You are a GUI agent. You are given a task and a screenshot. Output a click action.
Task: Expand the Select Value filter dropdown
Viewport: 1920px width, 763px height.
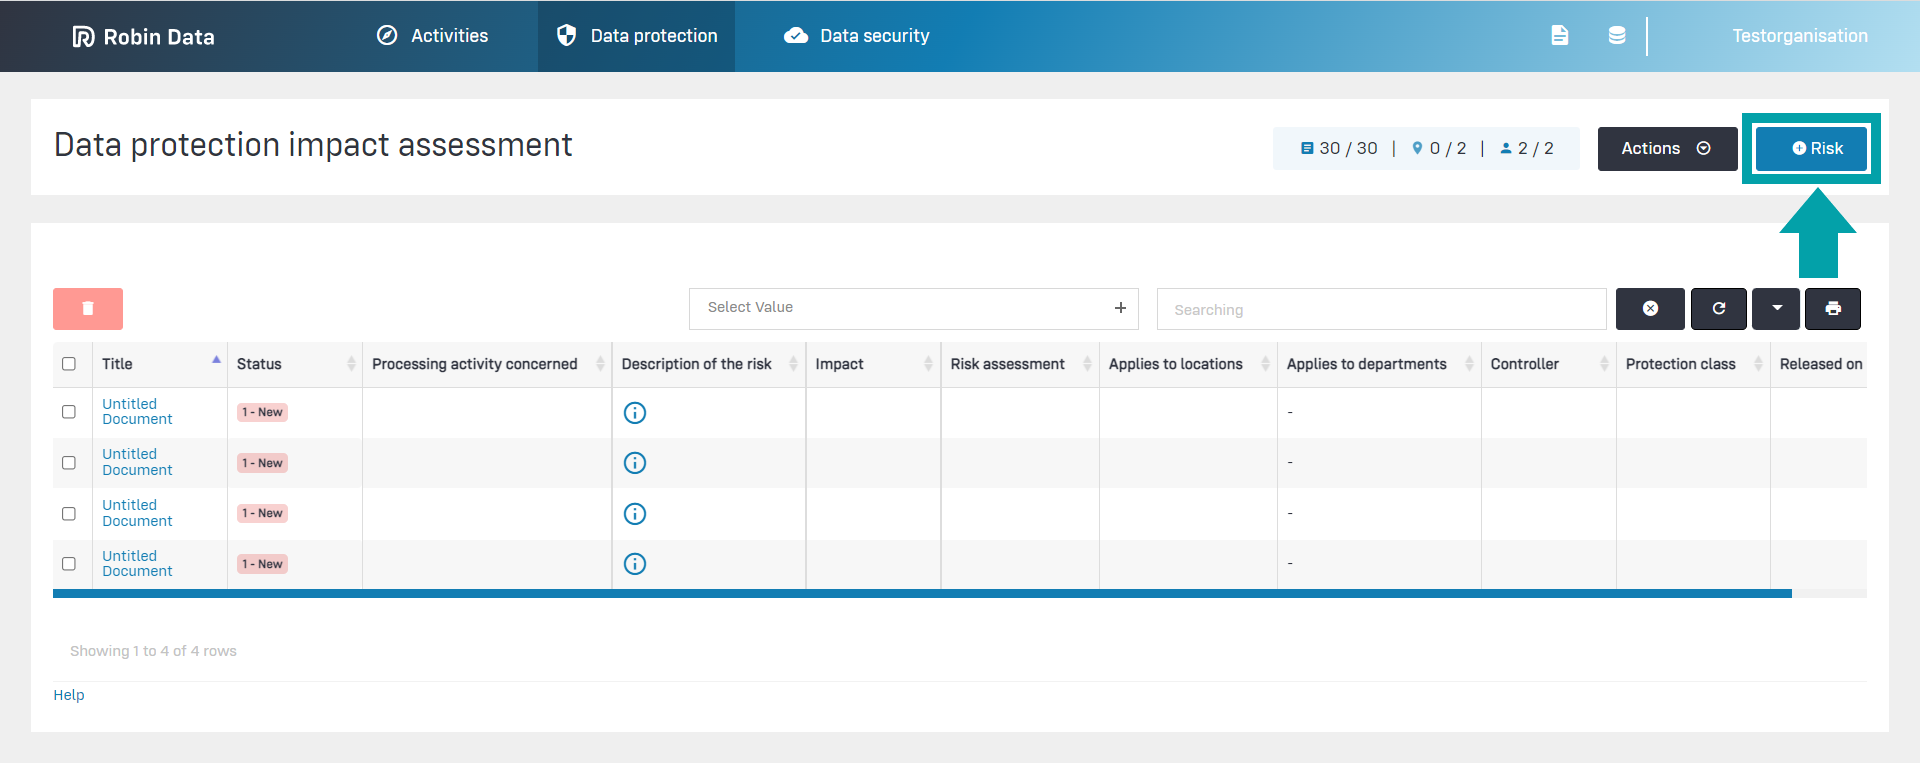point(913,308)
